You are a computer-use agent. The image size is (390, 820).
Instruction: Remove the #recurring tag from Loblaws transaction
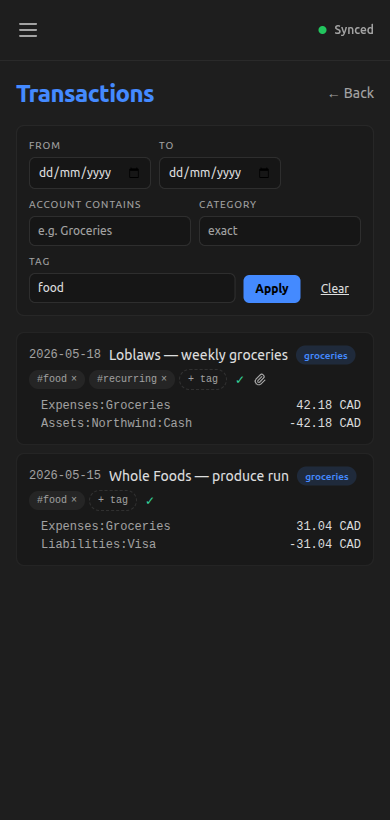click(164, 379)
